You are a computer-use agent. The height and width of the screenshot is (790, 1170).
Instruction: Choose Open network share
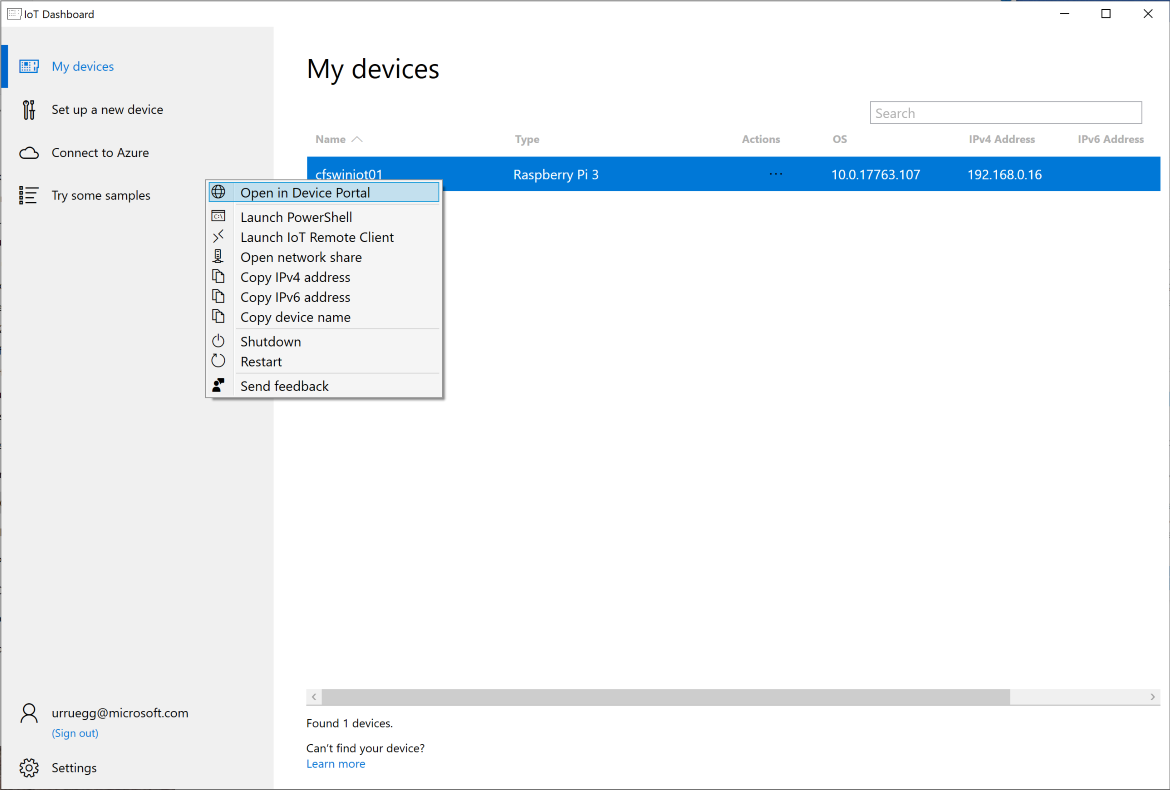click(301, 257)
